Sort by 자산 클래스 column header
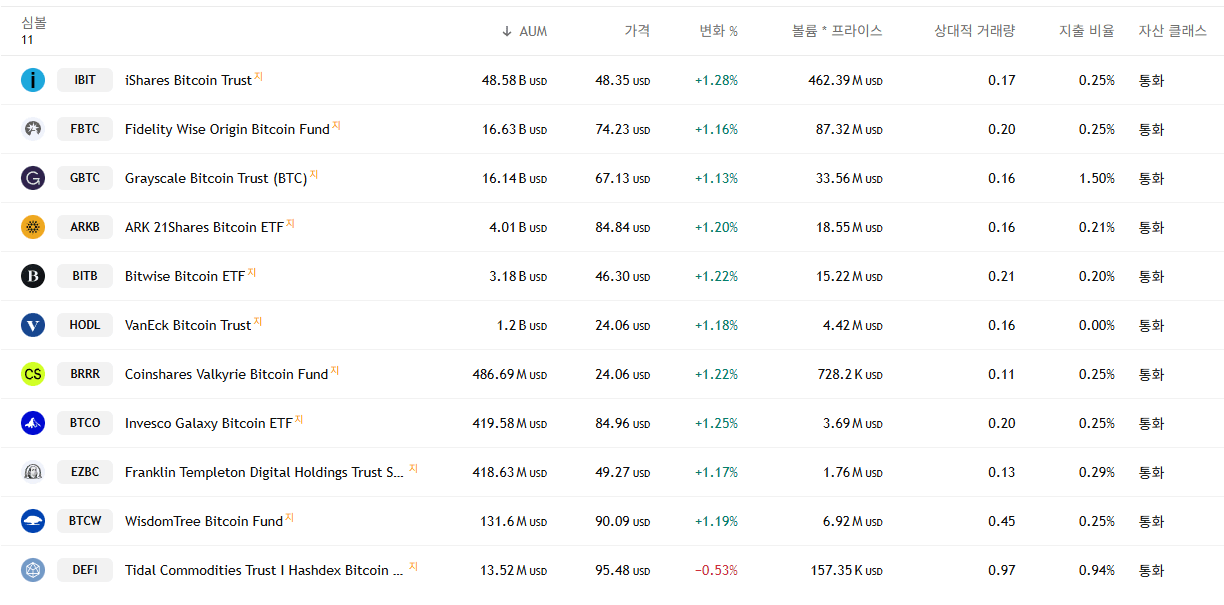 click(x=1172, y=31)
